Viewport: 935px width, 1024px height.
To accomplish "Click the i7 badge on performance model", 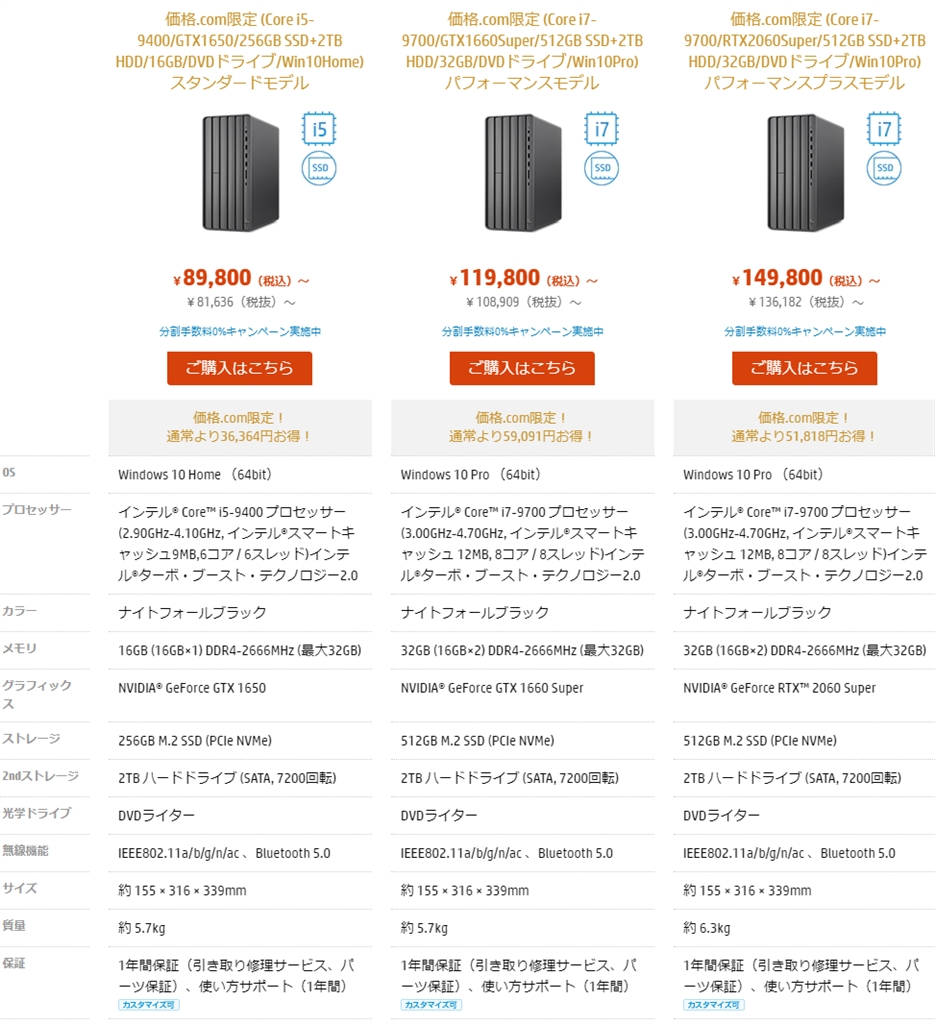I will click(601, 129).
